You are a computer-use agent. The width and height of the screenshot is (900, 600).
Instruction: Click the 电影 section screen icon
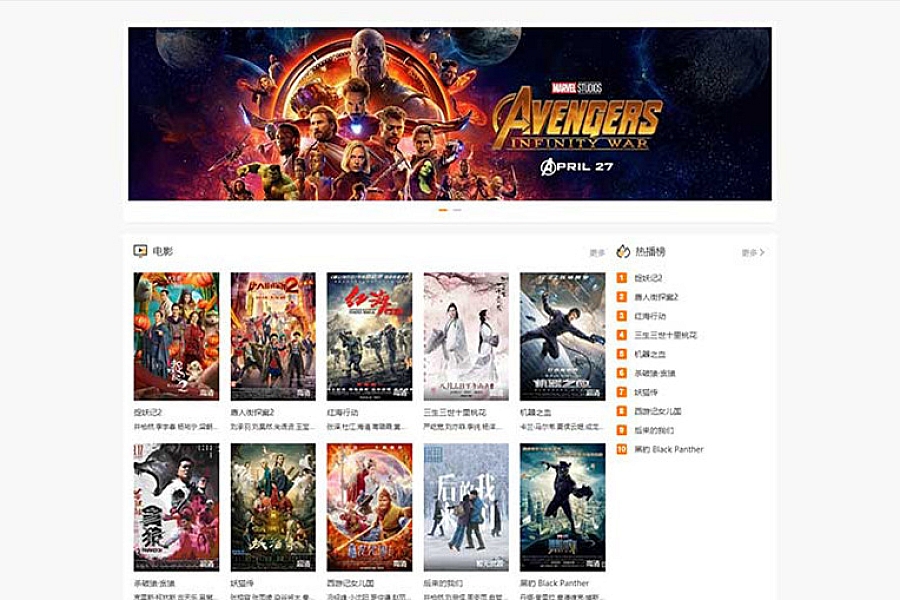[140, 251]
